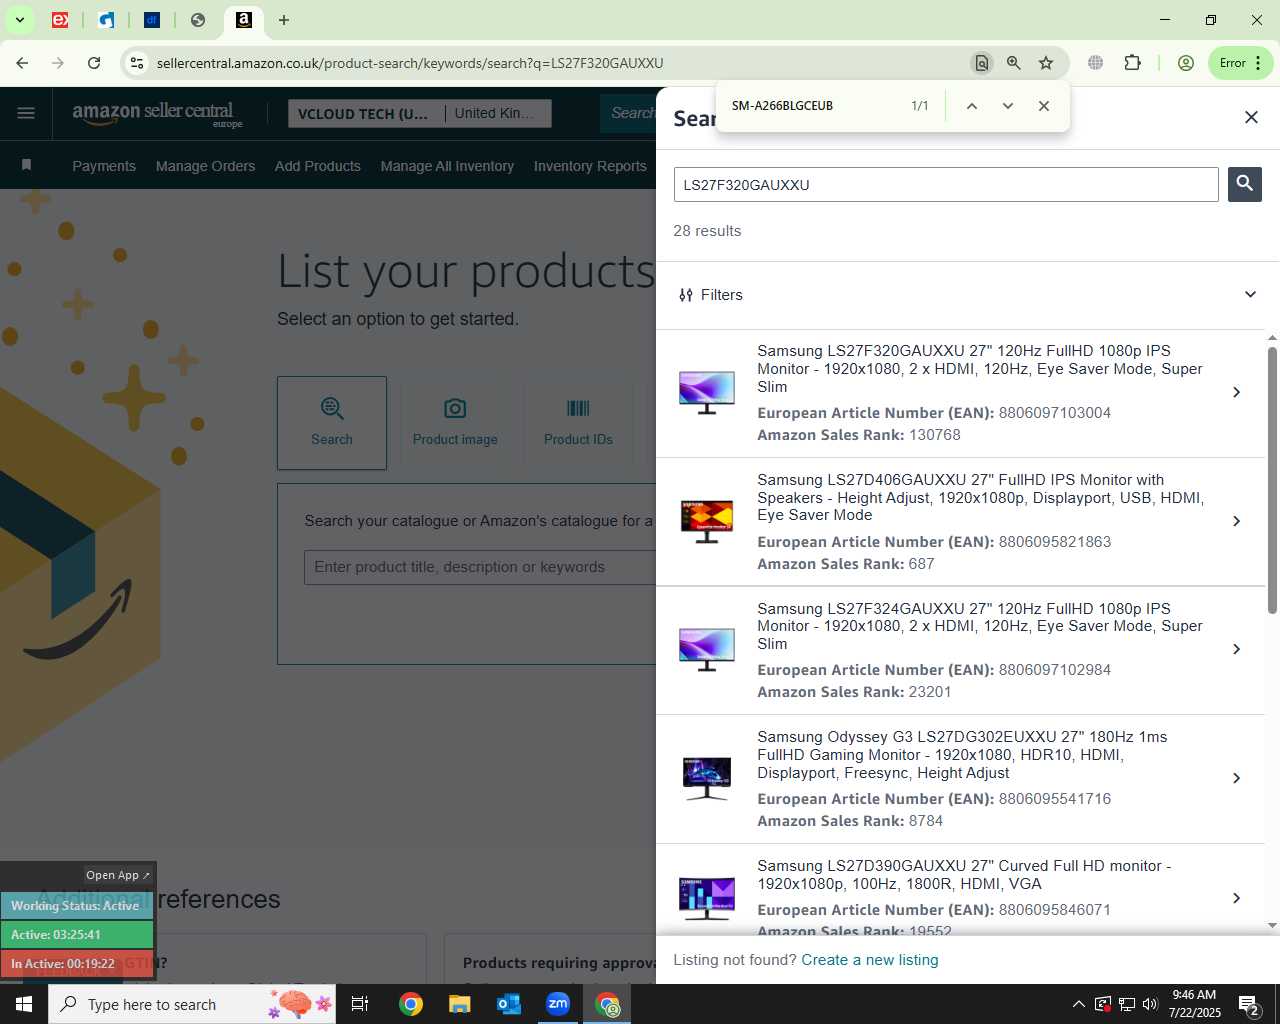The height and width of the screenshot is (1024, 1280).
Task: Click 'Create a new listing' link
Action: point(870,960)
